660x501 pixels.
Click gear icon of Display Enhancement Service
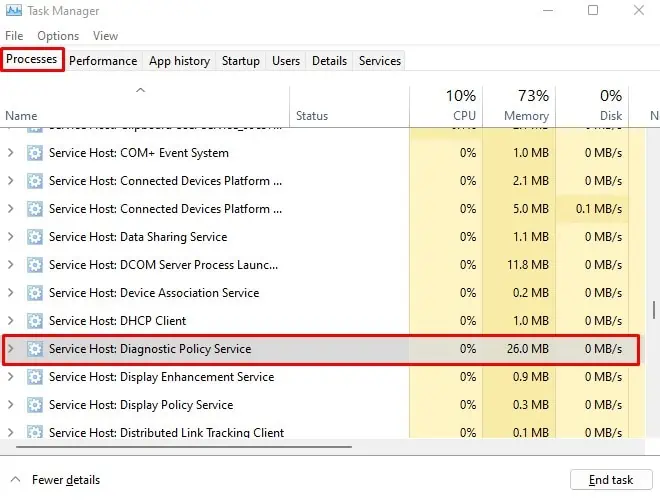tap(35, 377)
